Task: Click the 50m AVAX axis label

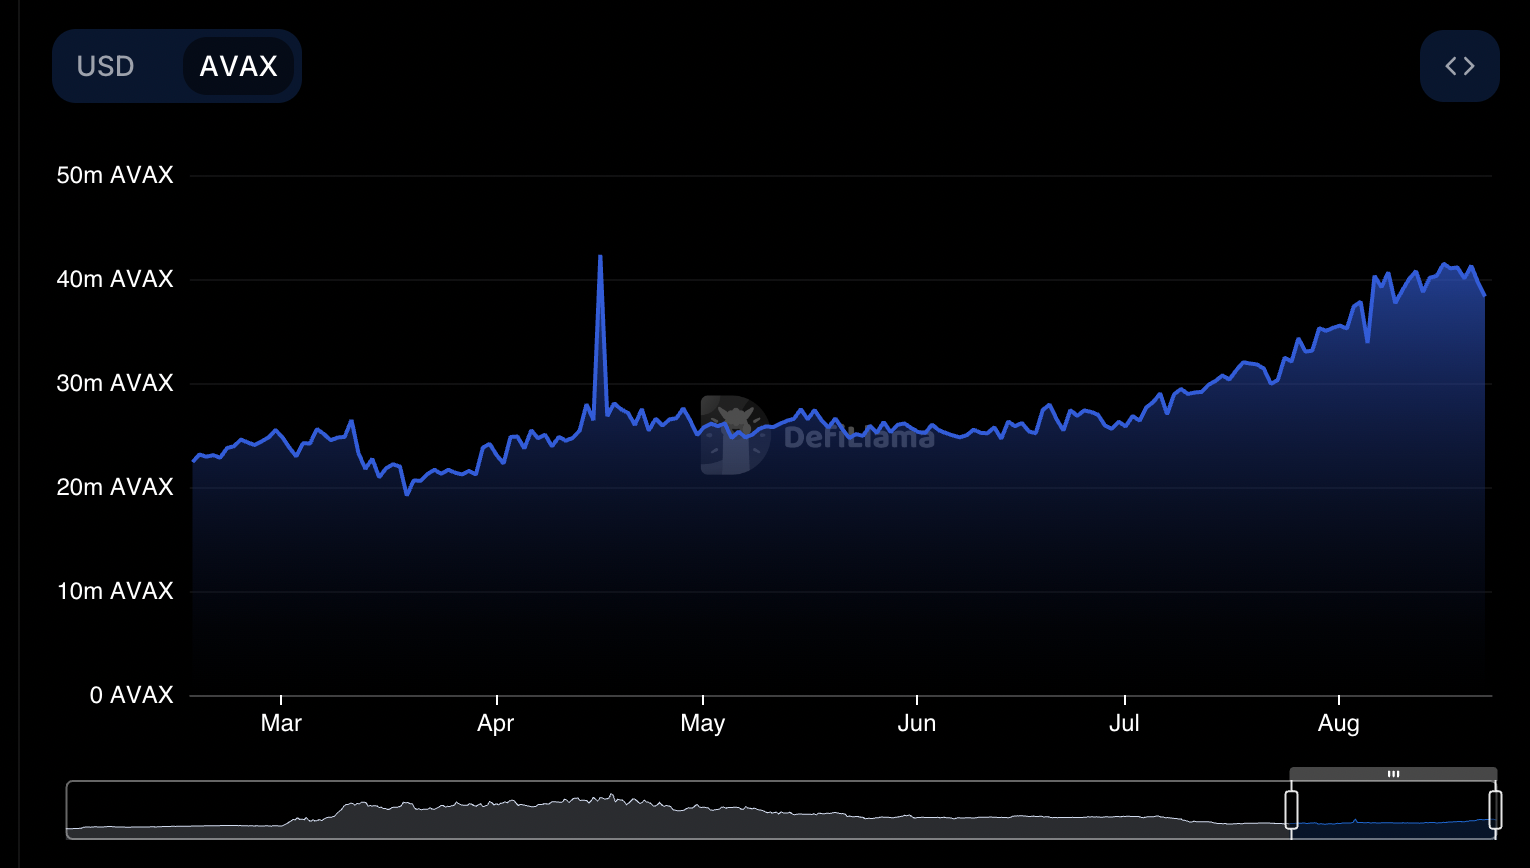Action: pyautogui.click(x=115, y=175)
